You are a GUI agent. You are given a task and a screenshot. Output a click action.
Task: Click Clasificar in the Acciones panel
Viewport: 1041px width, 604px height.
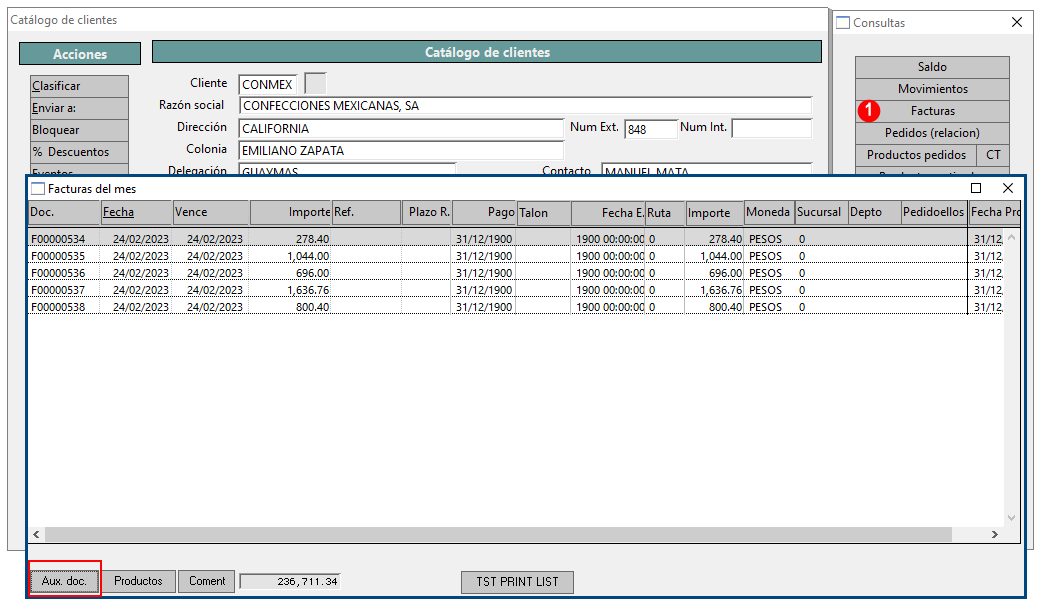click(79, 86)
